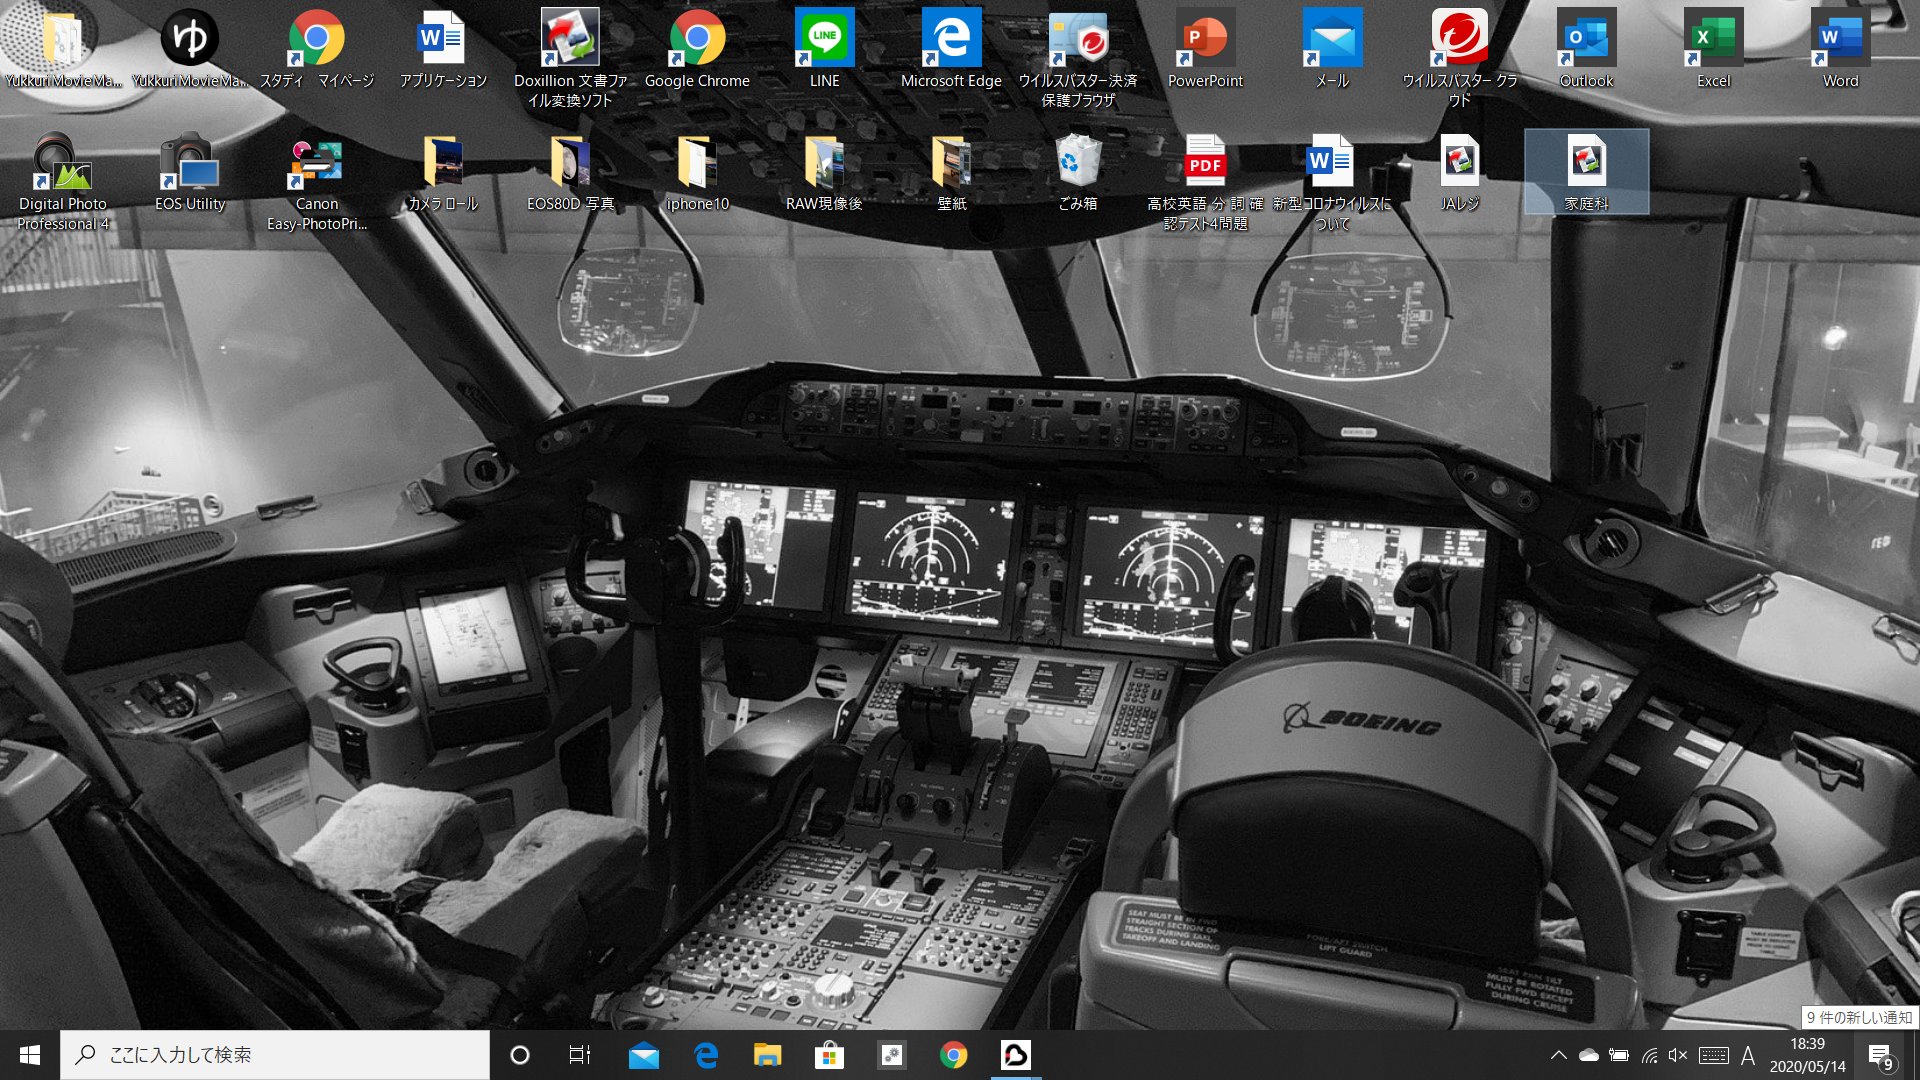Open the EOS80D 写真 folder
The height and width of the screenshot is (1080, 1920).
[570, 172]
